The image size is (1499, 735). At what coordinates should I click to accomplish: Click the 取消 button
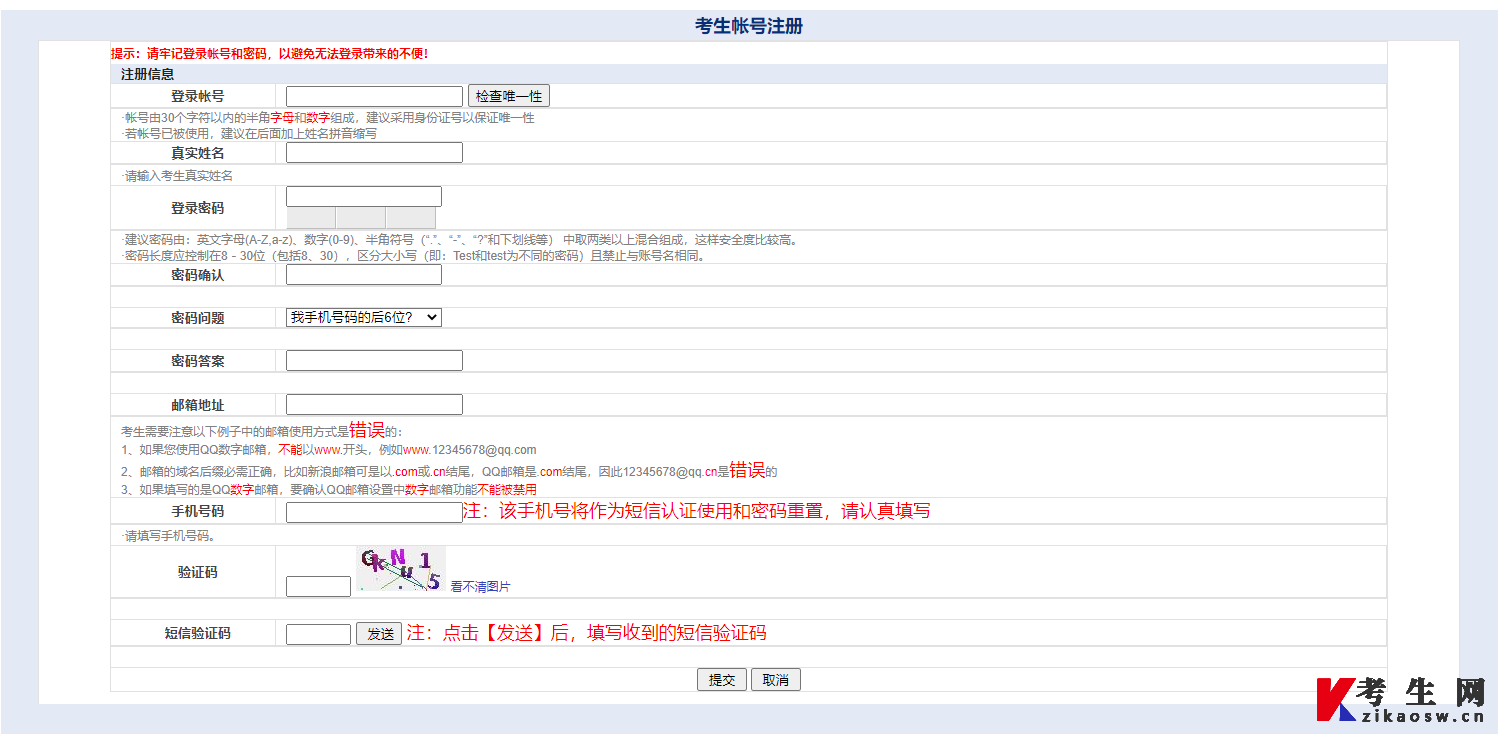[x=775, y=680]
